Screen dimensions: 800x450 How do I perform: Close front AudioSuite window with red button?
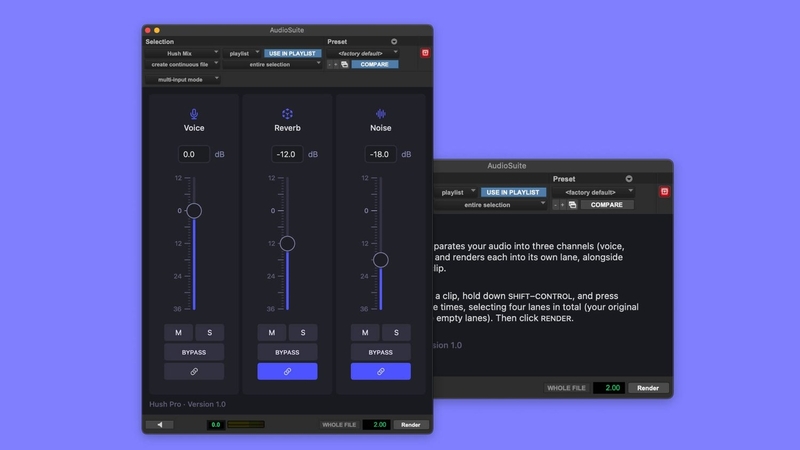pos(148,31)
